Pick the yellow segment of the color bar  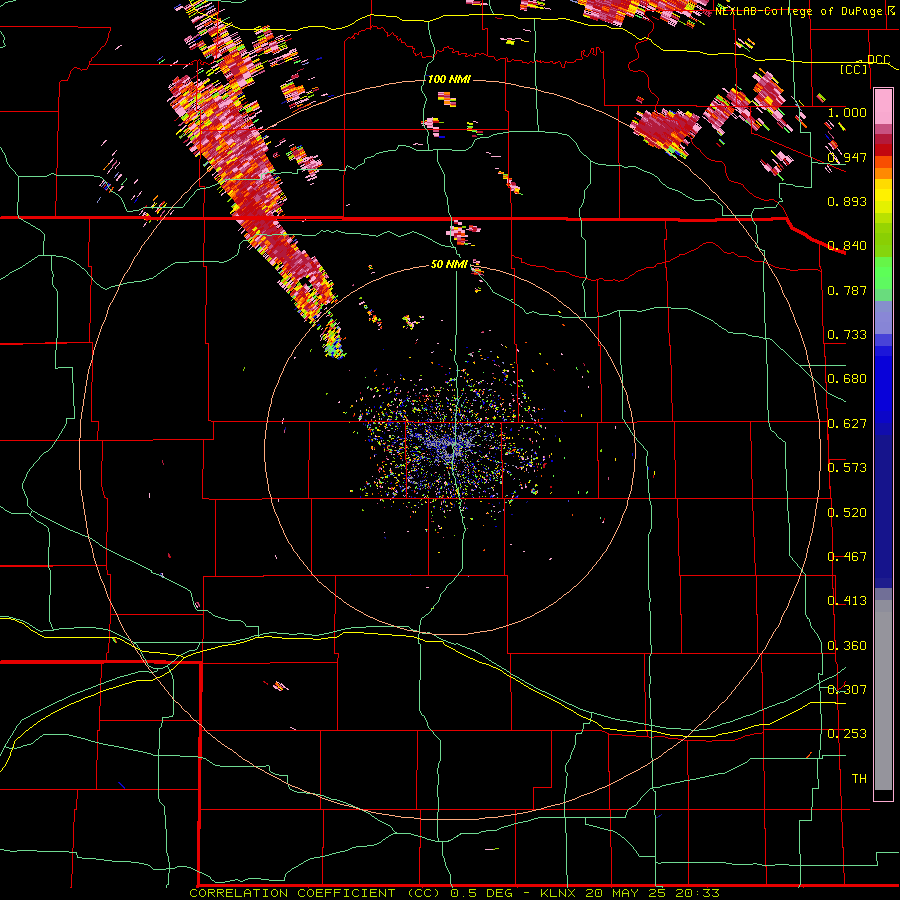pos(883,198)
